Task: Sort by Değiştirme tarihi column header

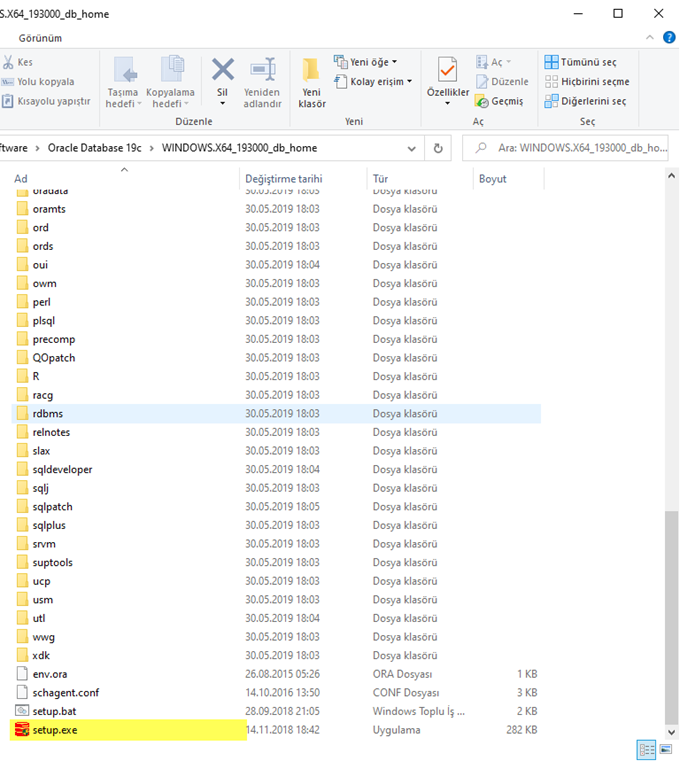Action: [x=284, y=179]
